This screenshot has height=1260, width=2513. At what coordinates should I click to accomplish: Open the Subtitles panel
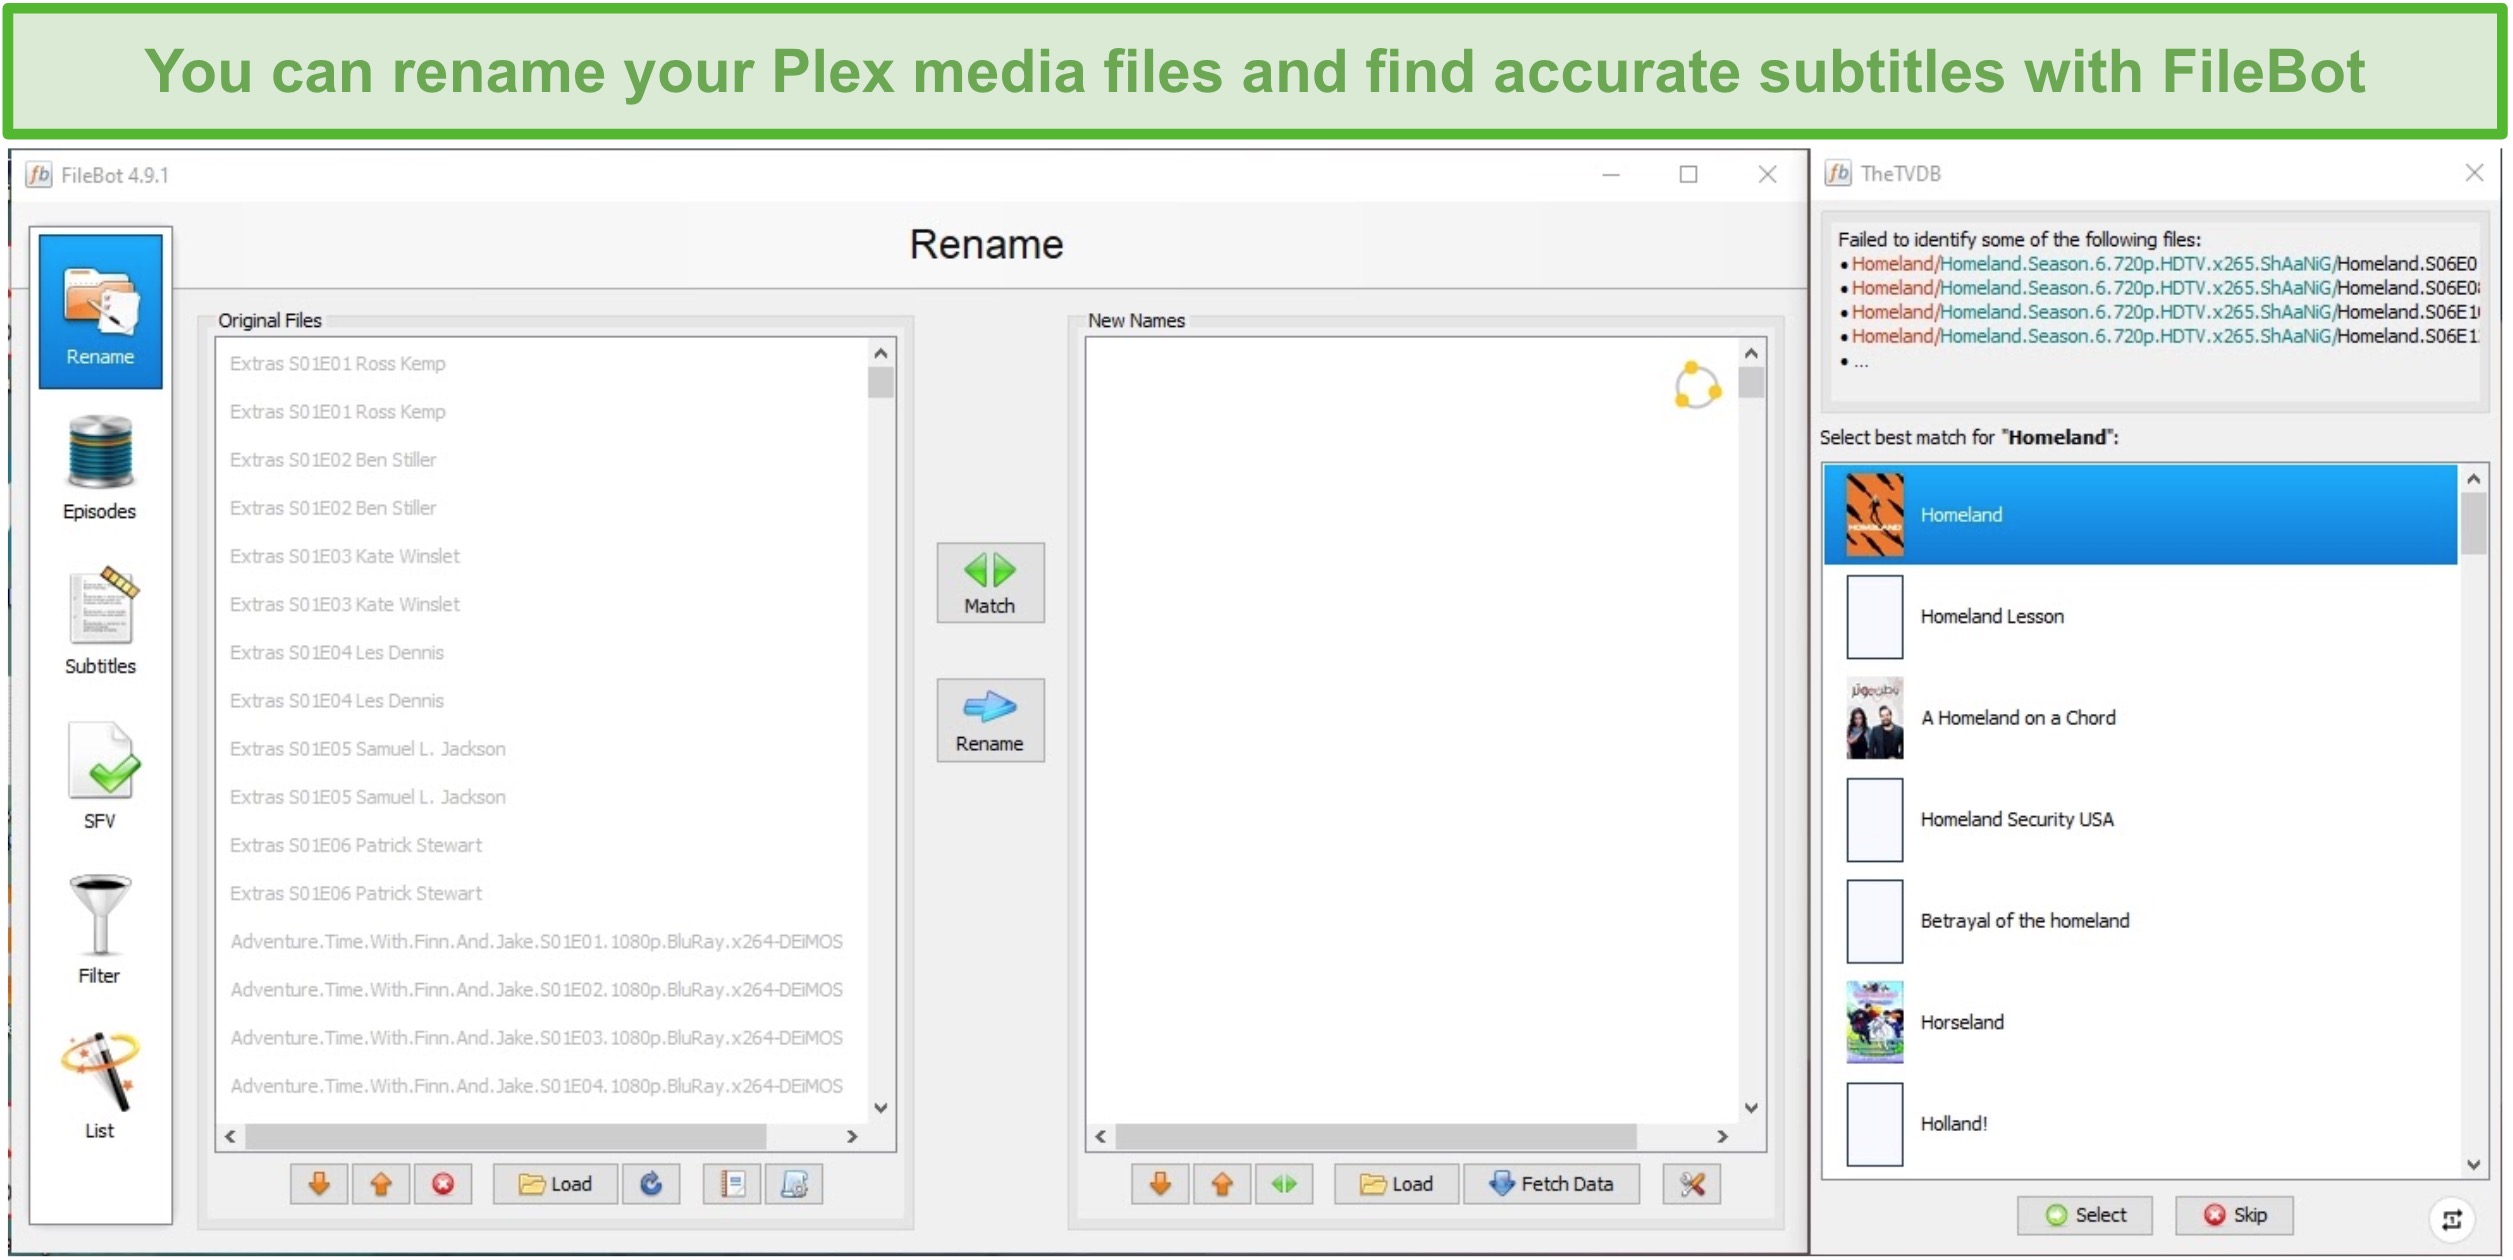[100, 622]
